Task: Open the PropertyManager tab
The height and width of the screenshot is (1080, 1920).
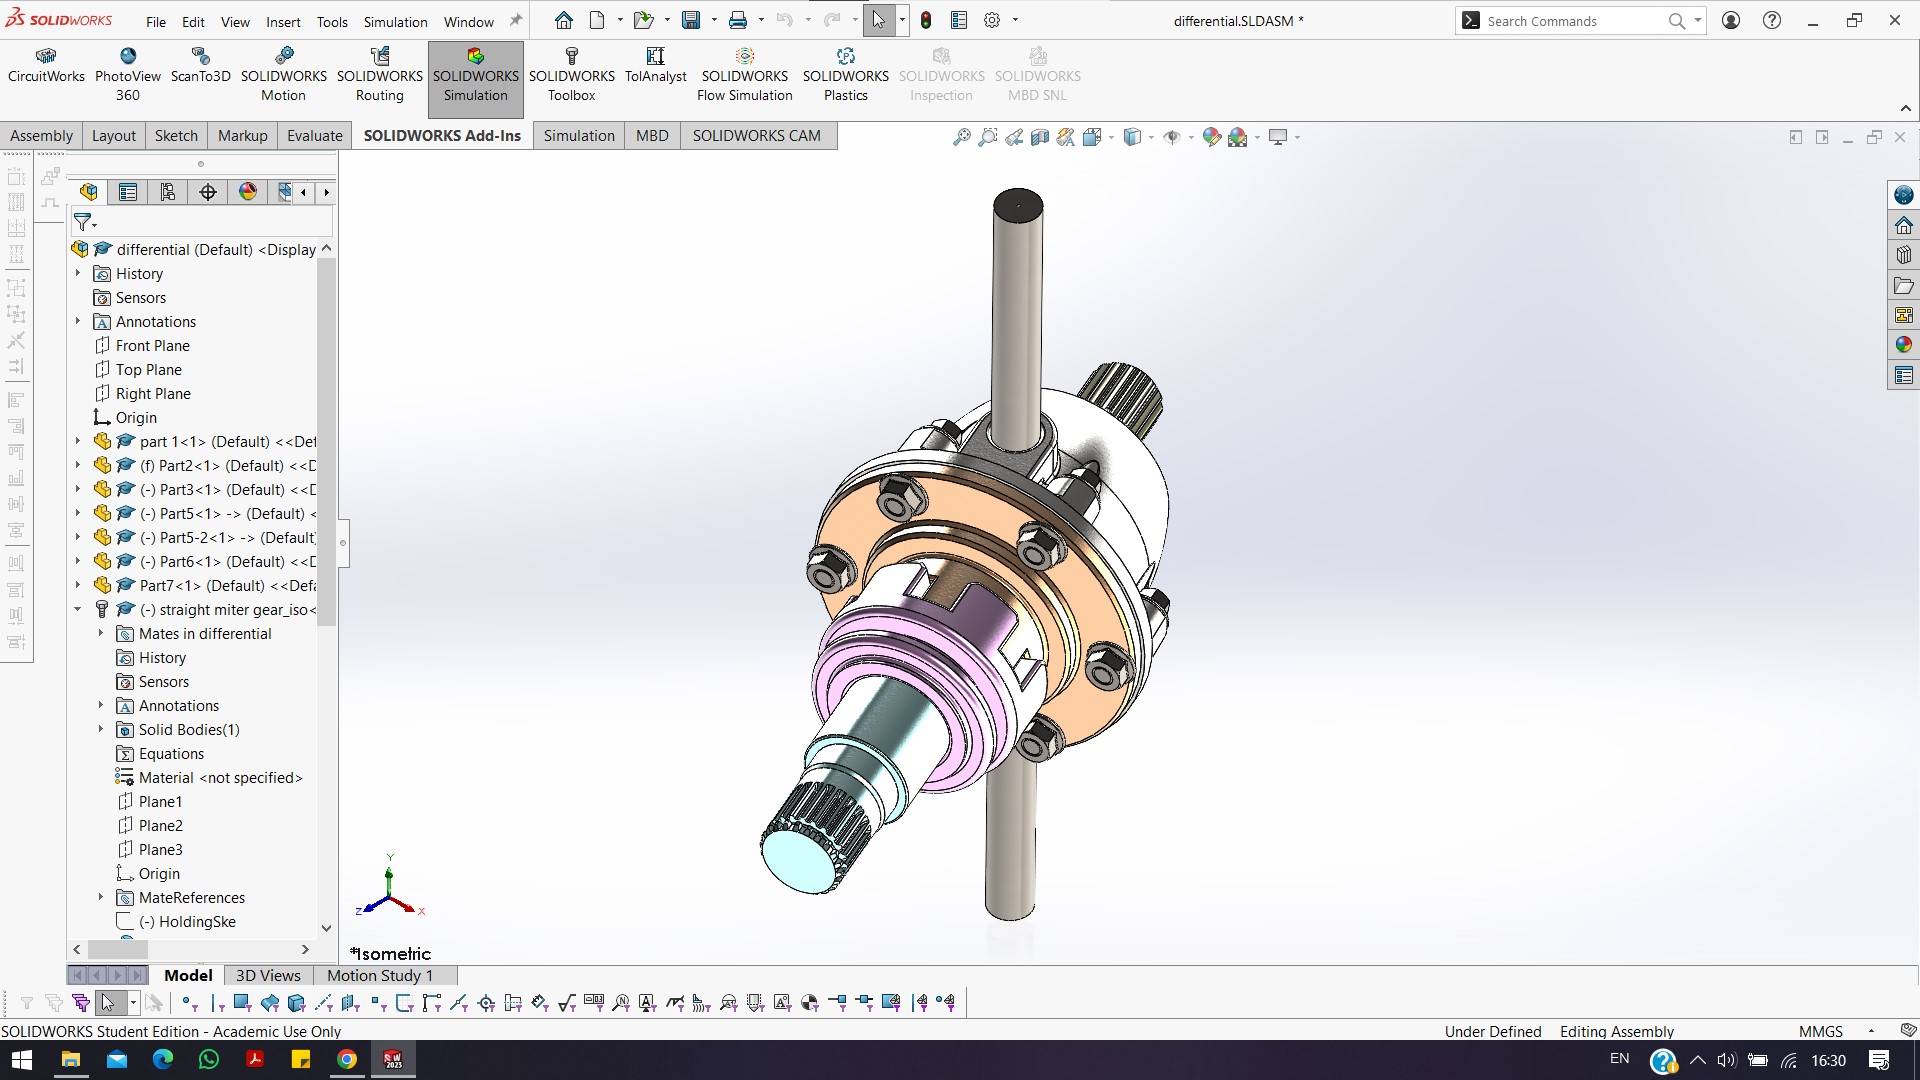Action: tap(128, 192)
